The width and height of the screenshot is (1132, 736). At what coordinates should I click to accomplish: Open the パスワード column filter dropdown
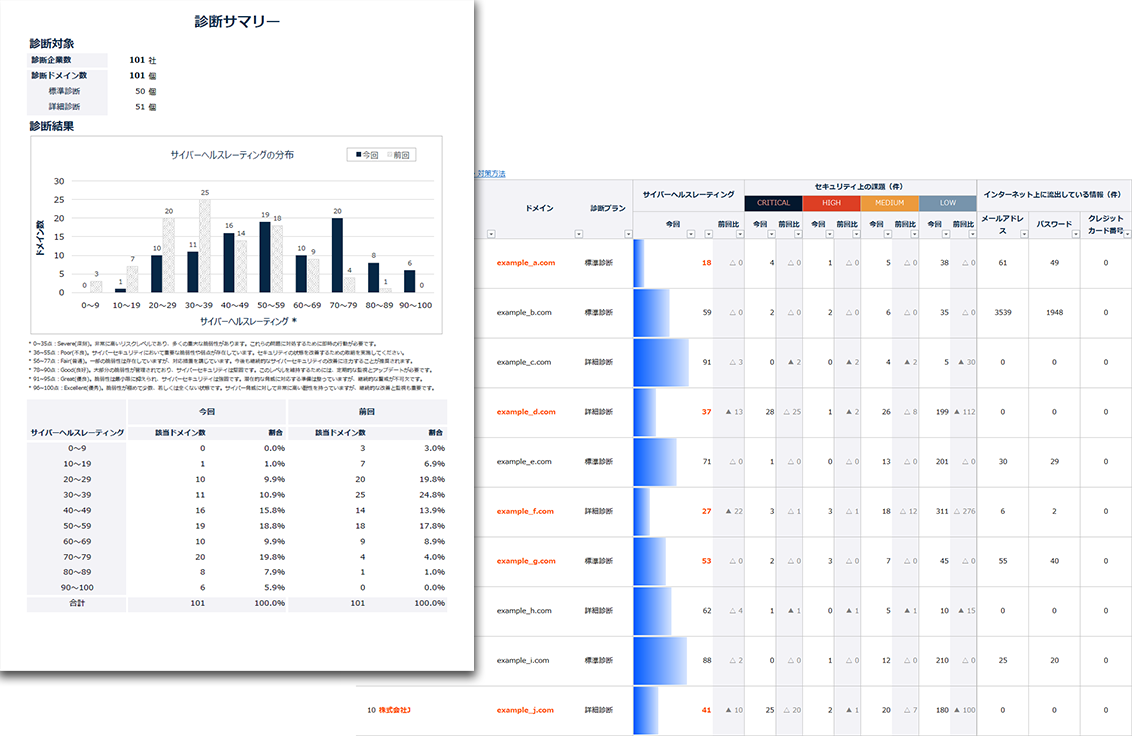[x=1078, y=234]
